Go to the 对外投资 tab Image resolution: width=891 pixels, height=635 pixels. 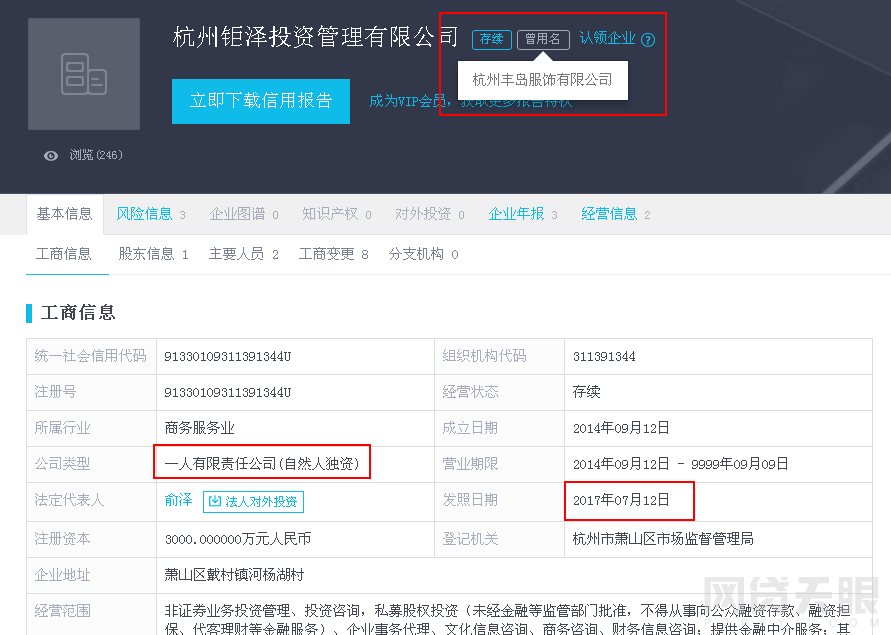(x=423, y=214)
